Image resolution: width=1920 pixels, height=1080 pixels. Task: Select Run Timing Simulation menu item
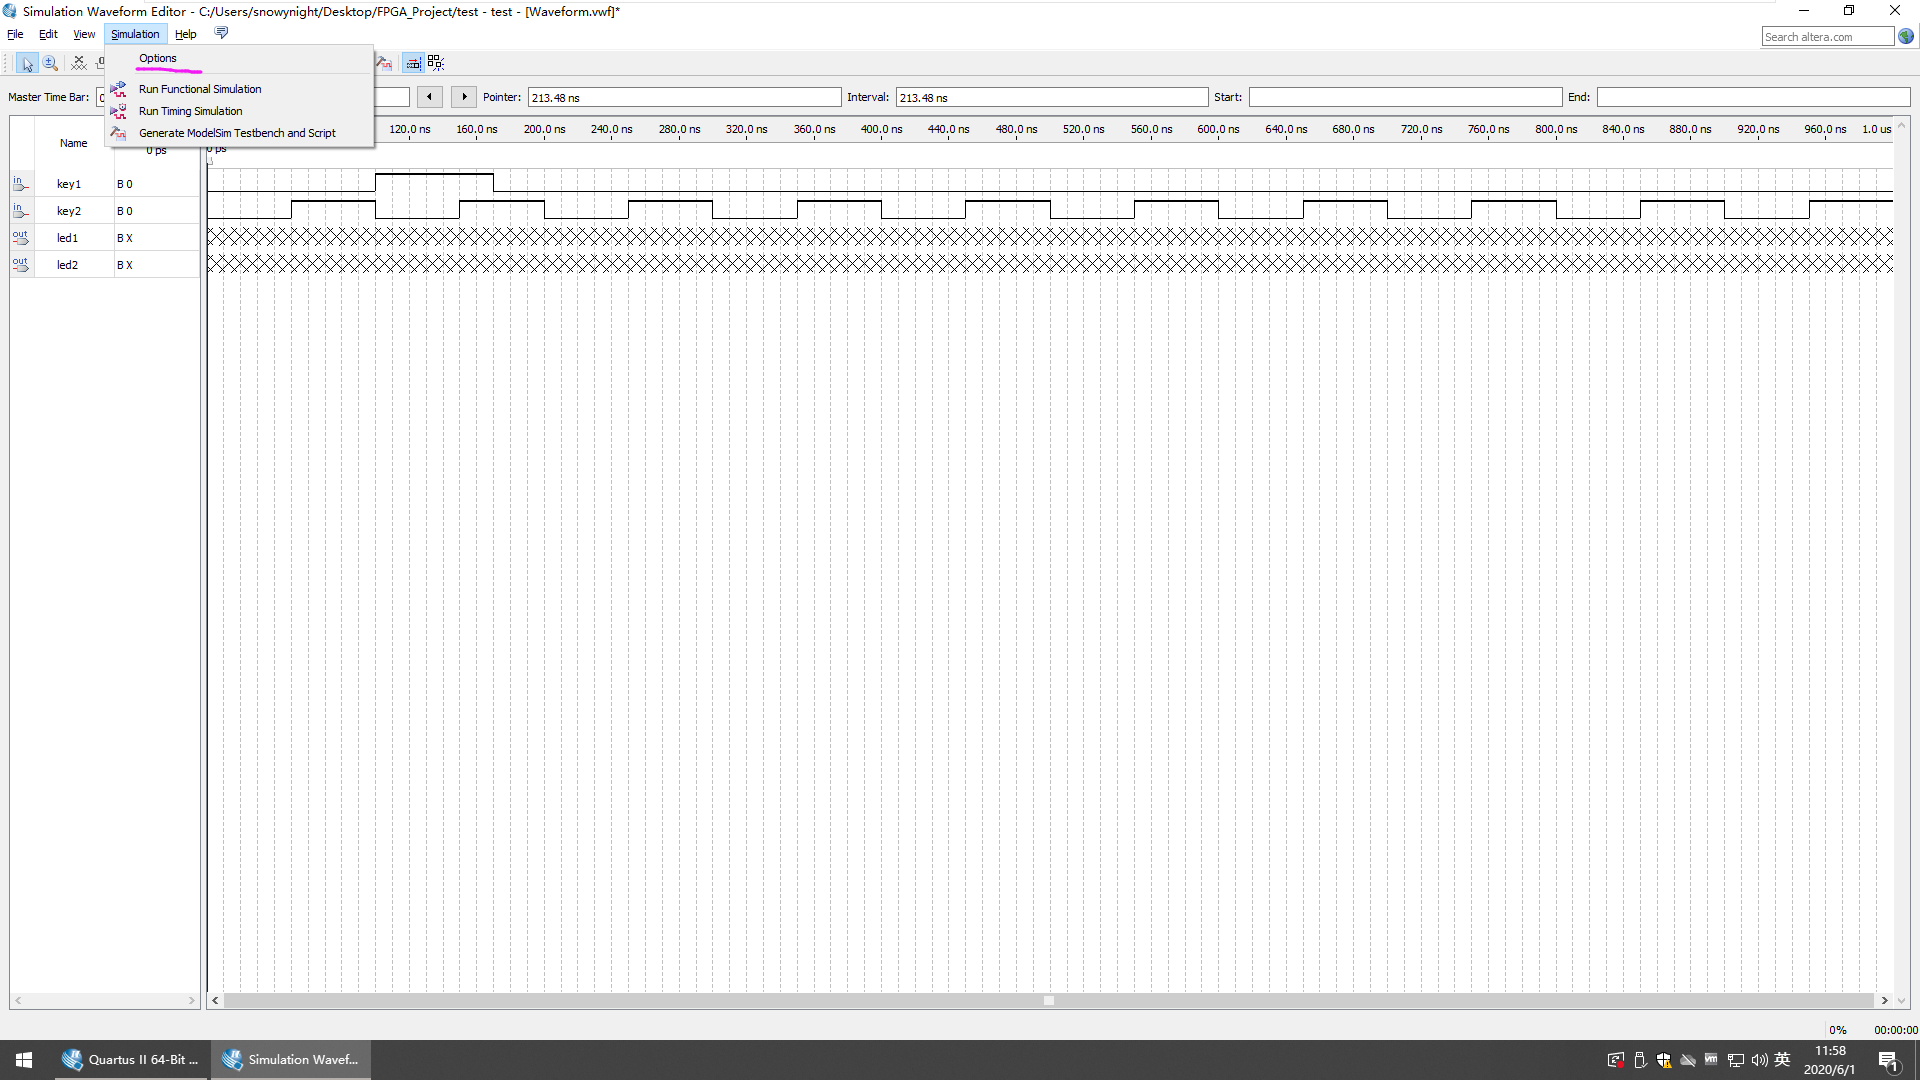[190, 111]
